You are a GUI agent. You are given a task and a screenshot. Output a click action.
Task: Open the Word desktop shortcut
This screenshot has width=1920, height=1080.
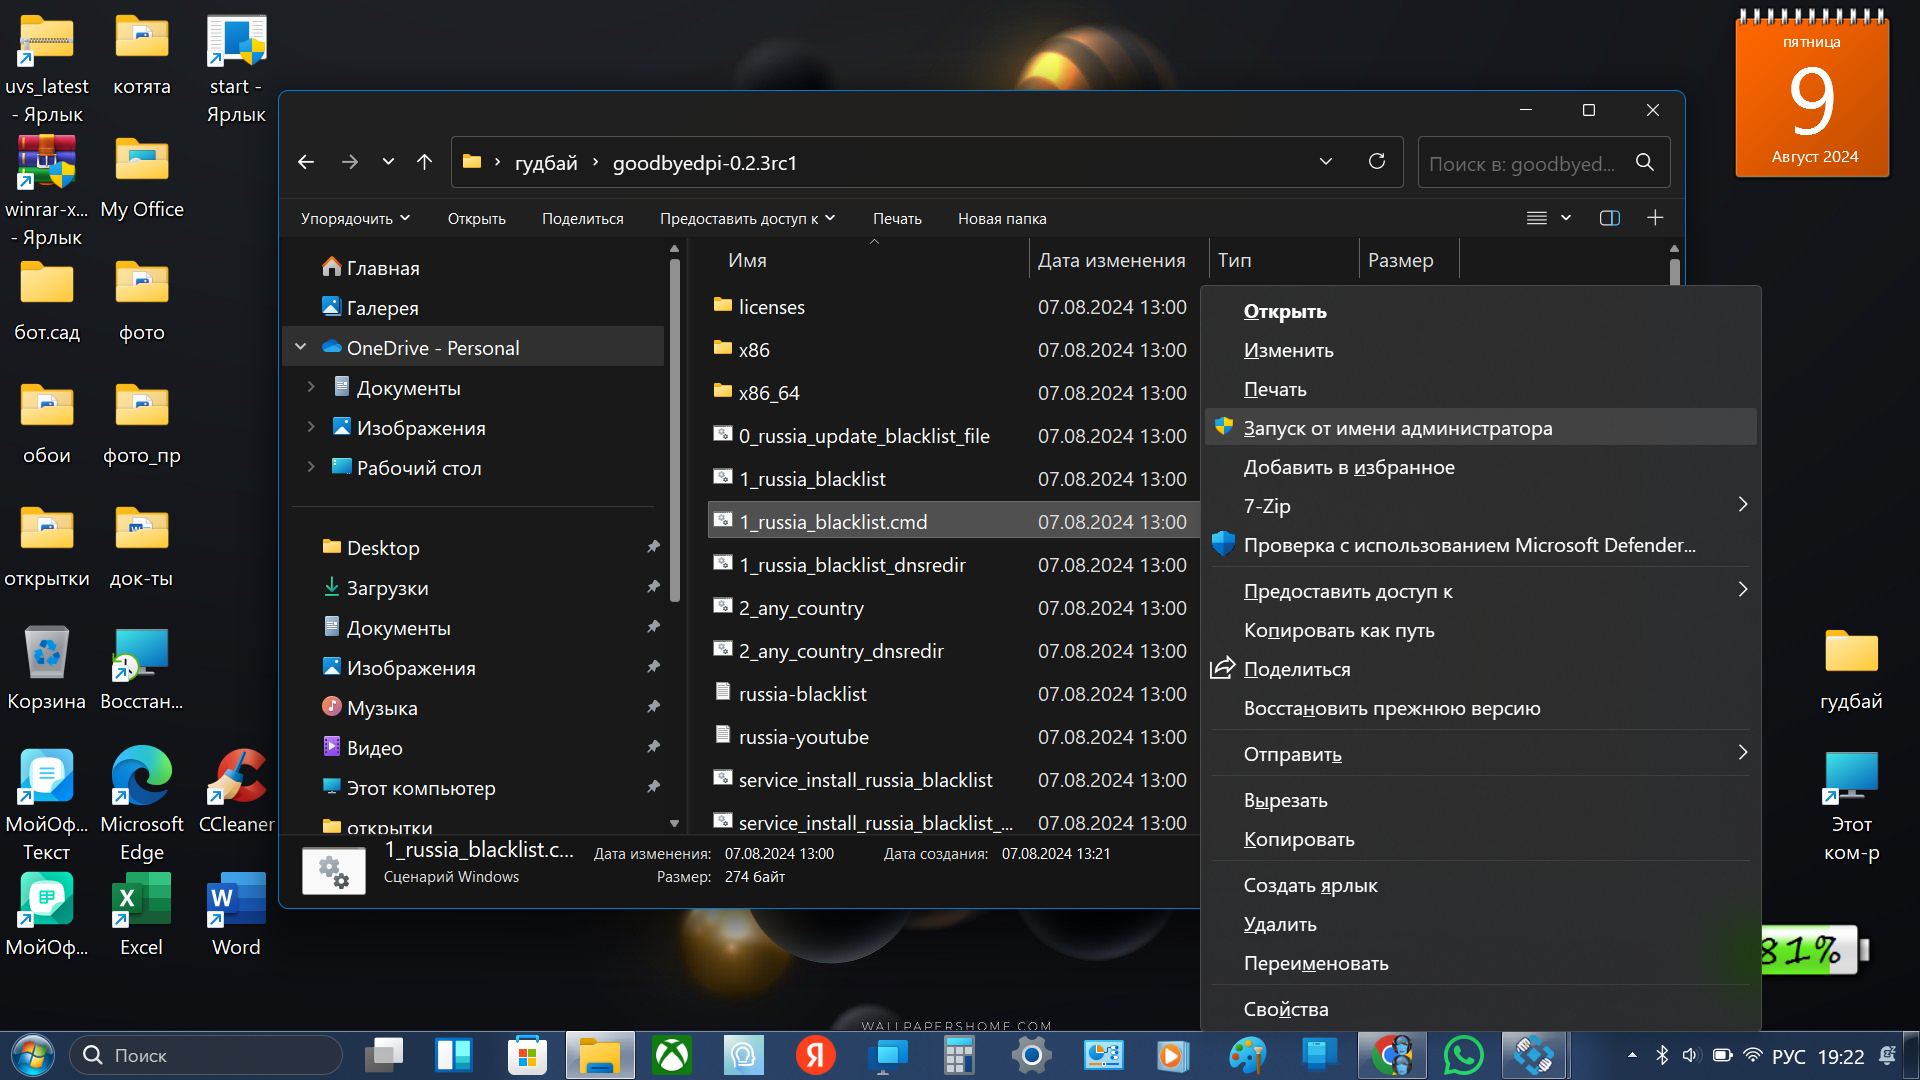click(236, 914)
